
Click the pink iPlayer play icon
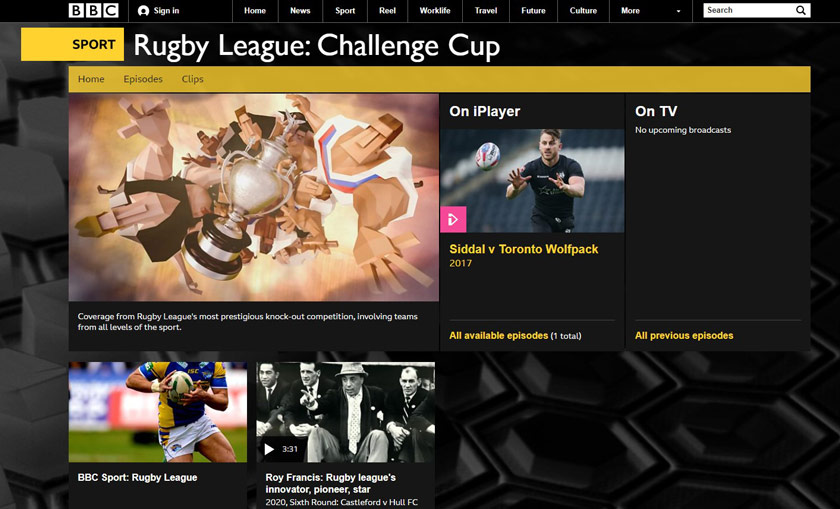click(x=453, y=219)
